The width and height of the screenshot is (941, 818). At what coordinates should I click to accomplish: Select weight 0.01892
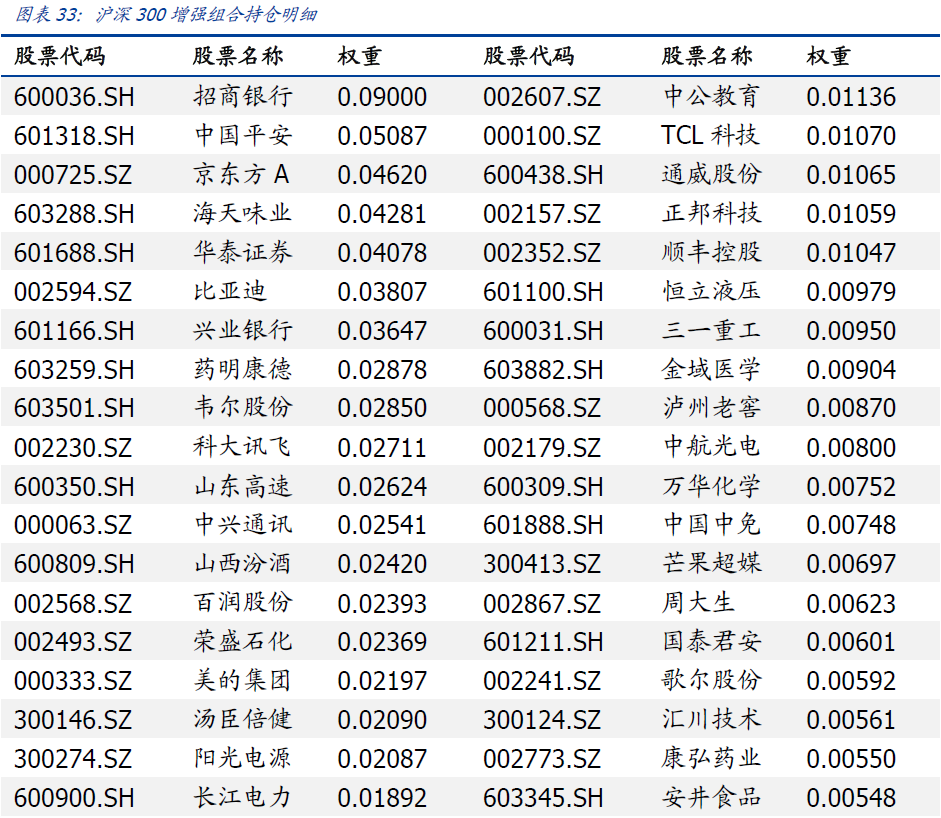point(382,799)
